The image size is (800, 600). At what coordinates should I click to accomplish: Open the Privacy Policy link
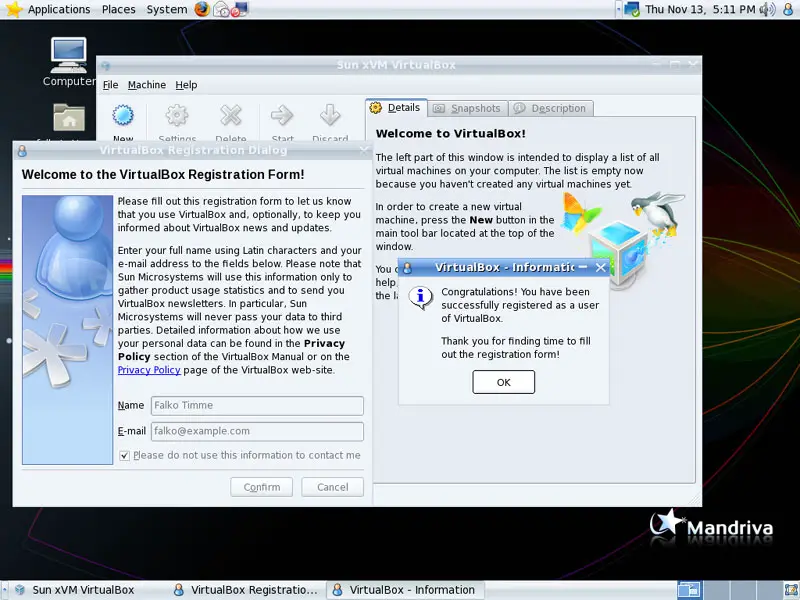pos(149,370)
